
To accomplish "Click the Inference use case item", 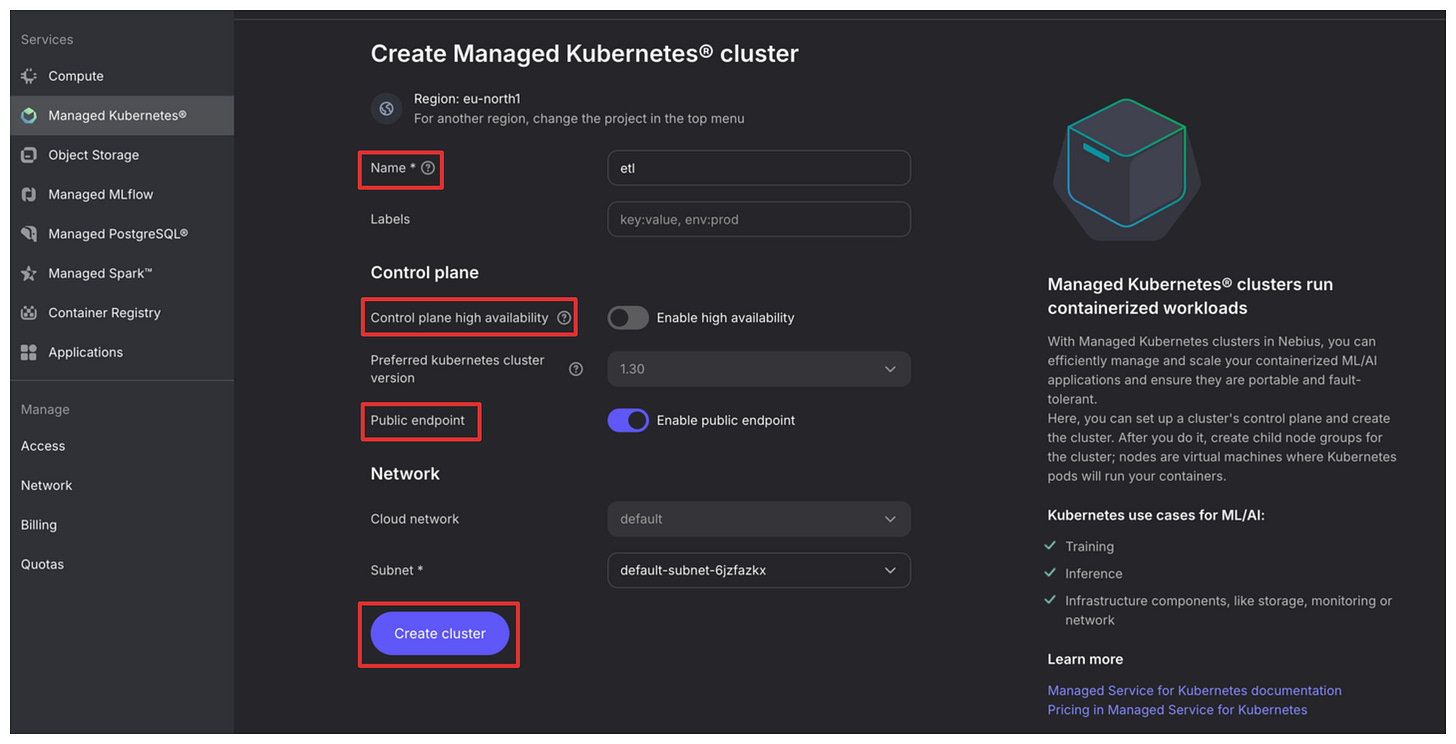I will (x=1093, y=574).
